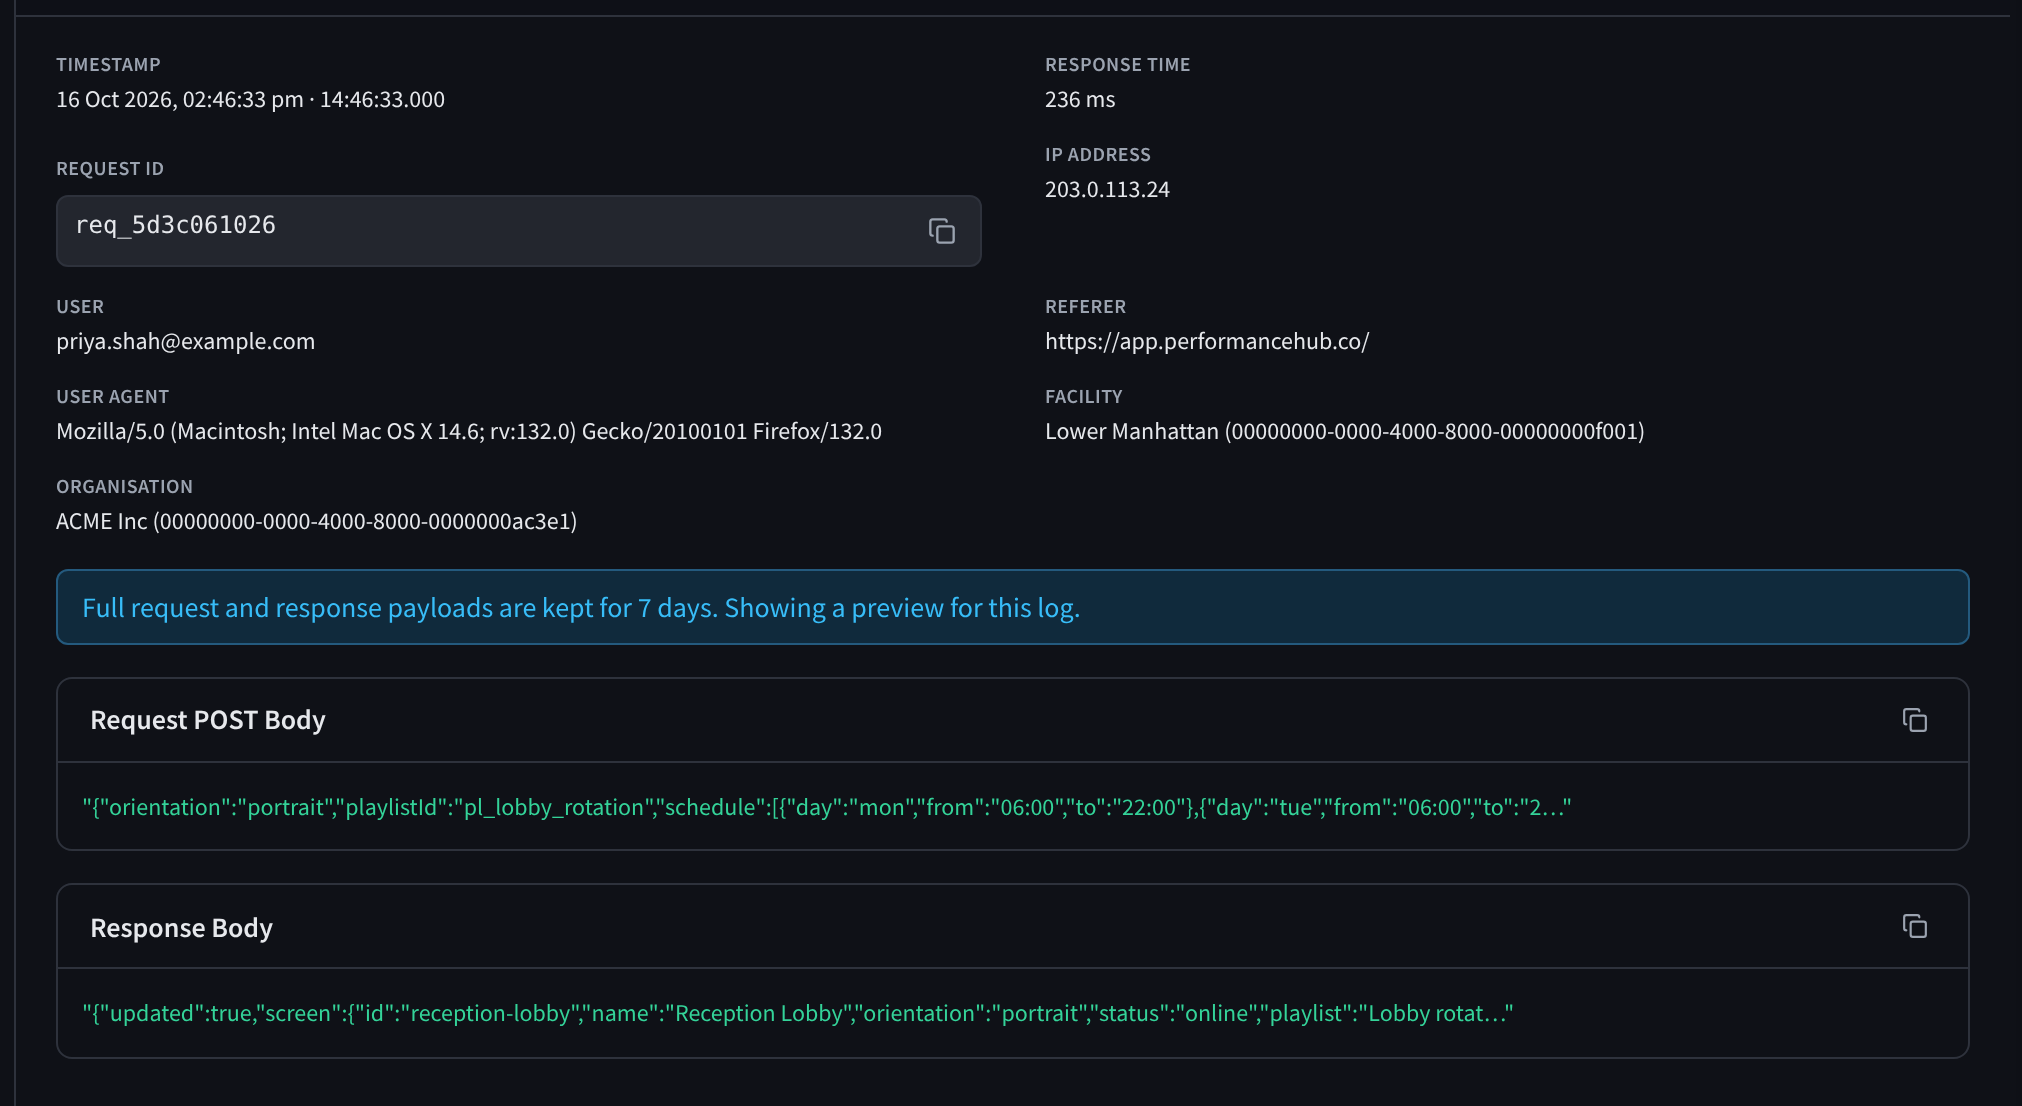The image size is (2022, 1106).
Task: Click the TIMESTAMP label
Action: coord(108,64)
